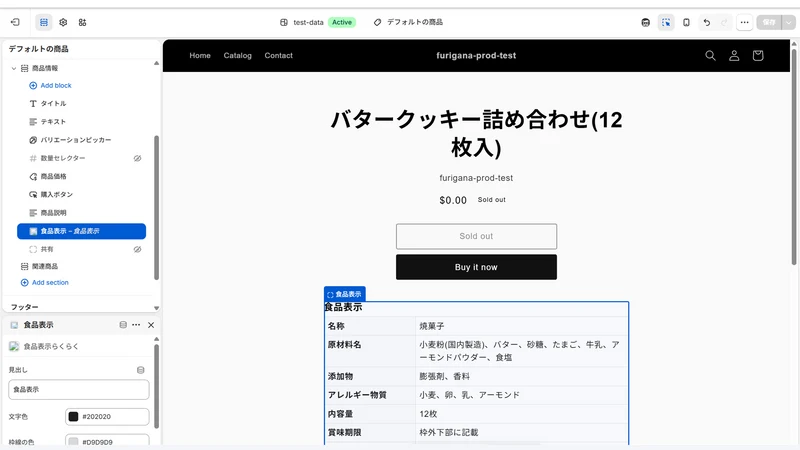The image size is (800, 450).
Task: Open the Contact menu in the preview
Action: [x=279, y=56]
